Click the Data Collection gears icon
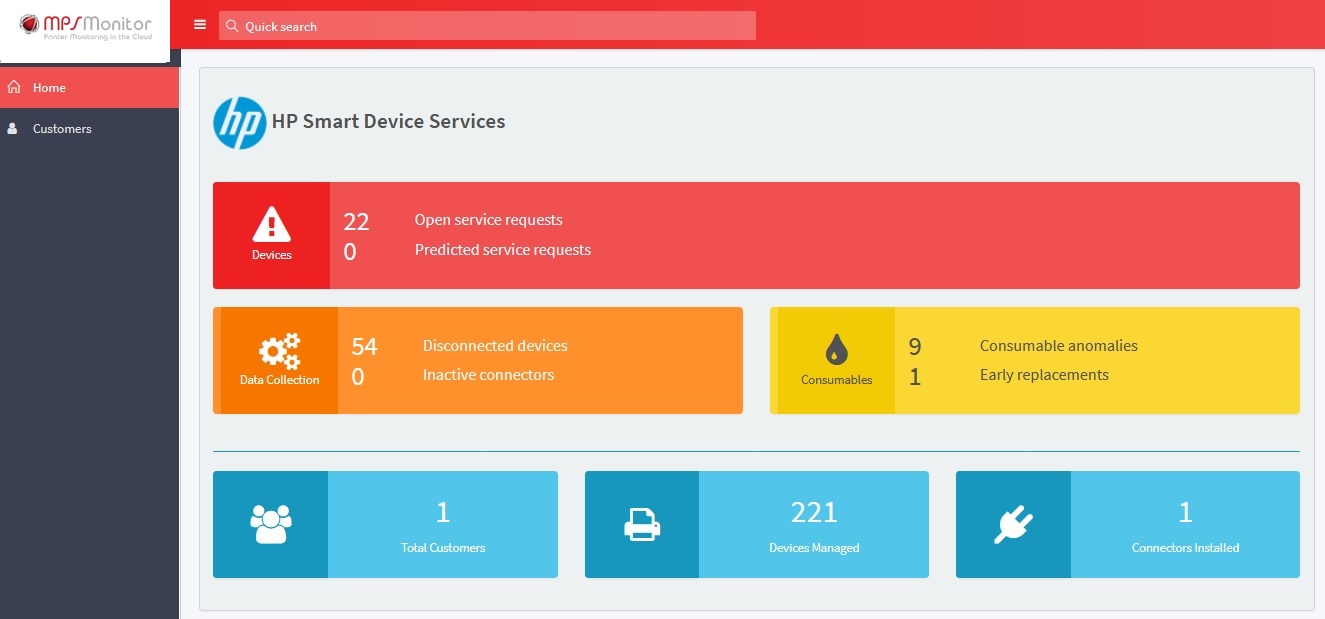Image resolution: width=1325 pixels, height=619 pixels. (x=279, y=351)
